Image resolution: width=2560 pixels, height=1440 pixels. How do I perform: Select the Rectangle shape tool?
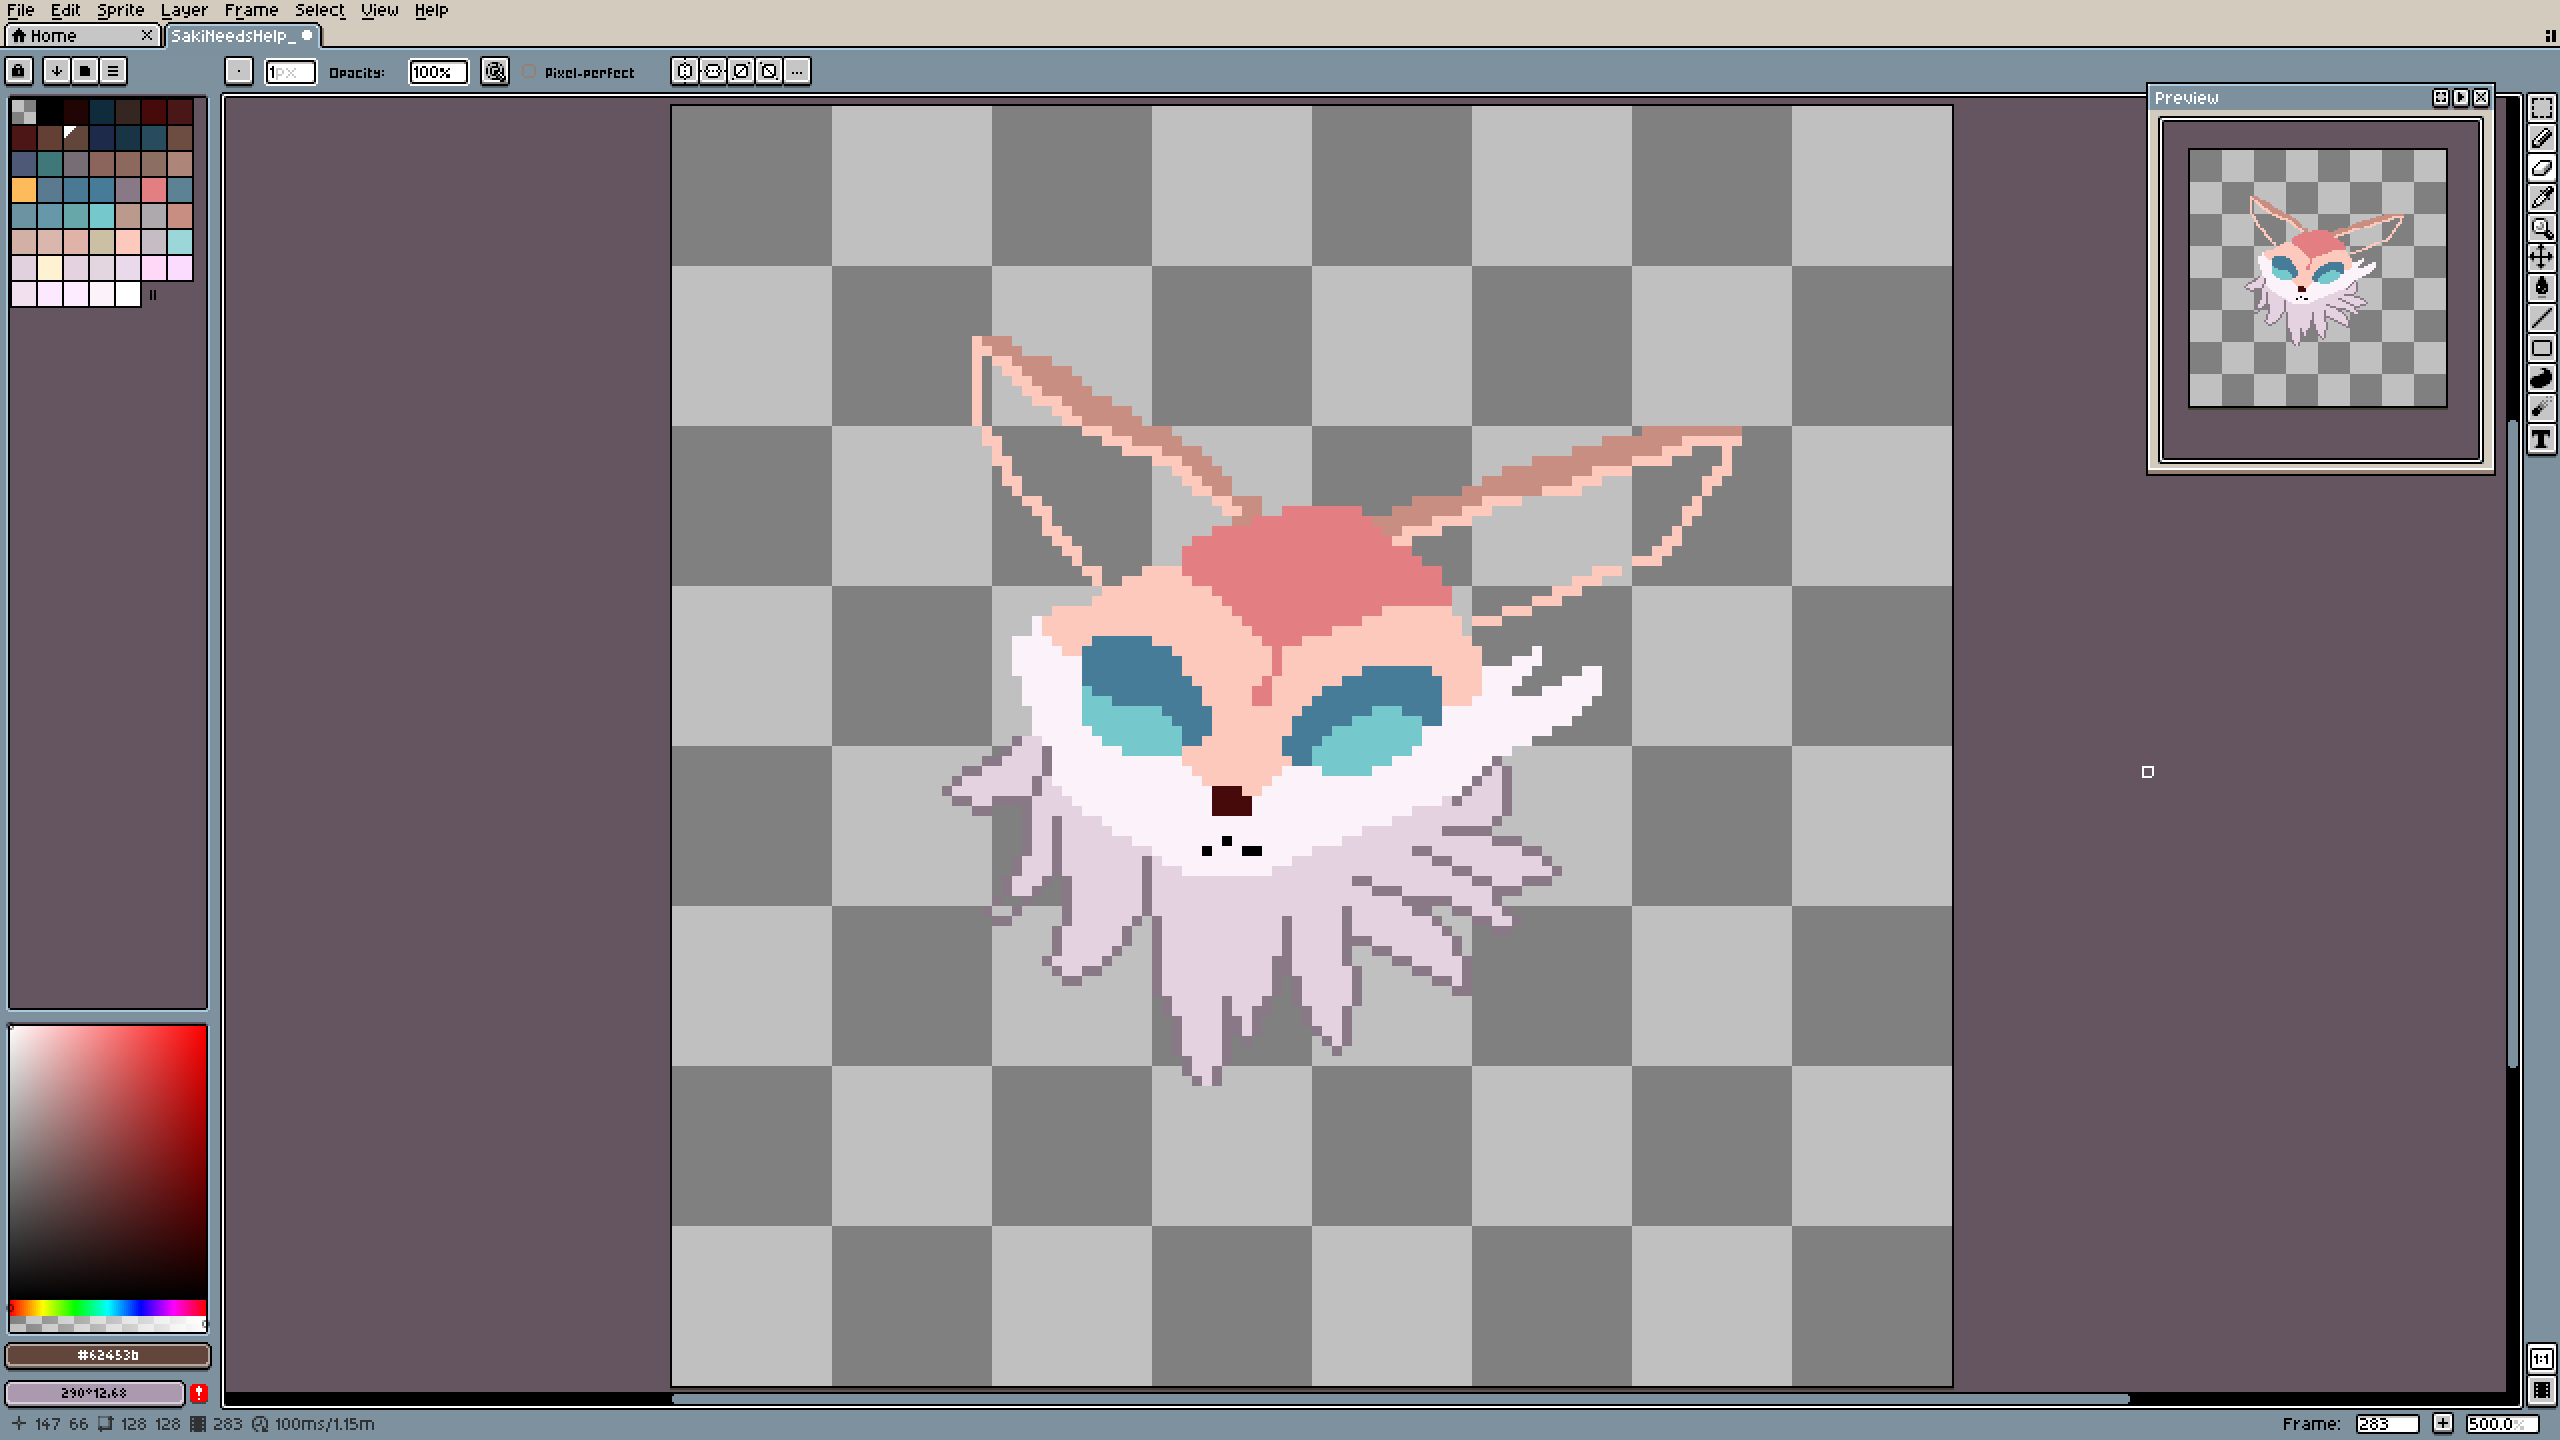point(2541,348)
